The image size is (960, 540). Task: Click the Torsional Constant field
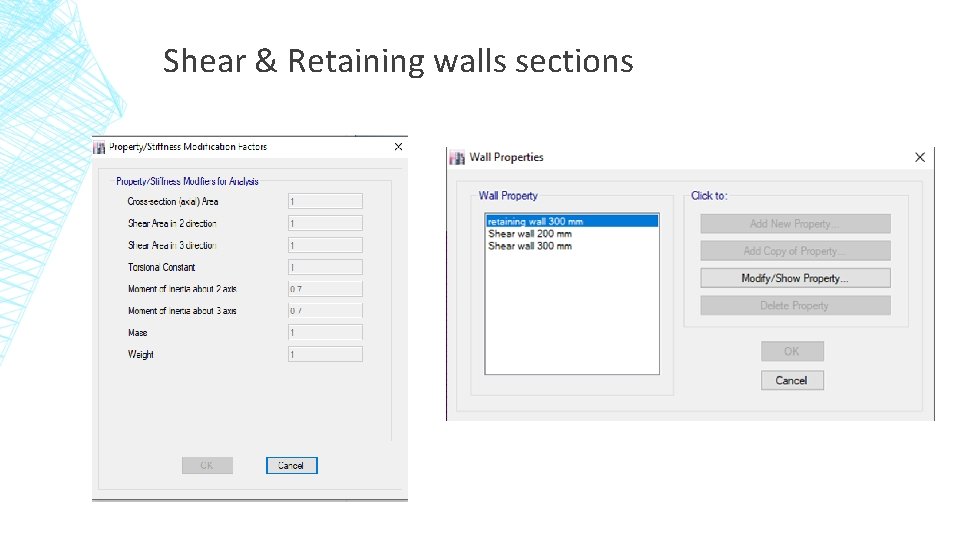(325, 267)
